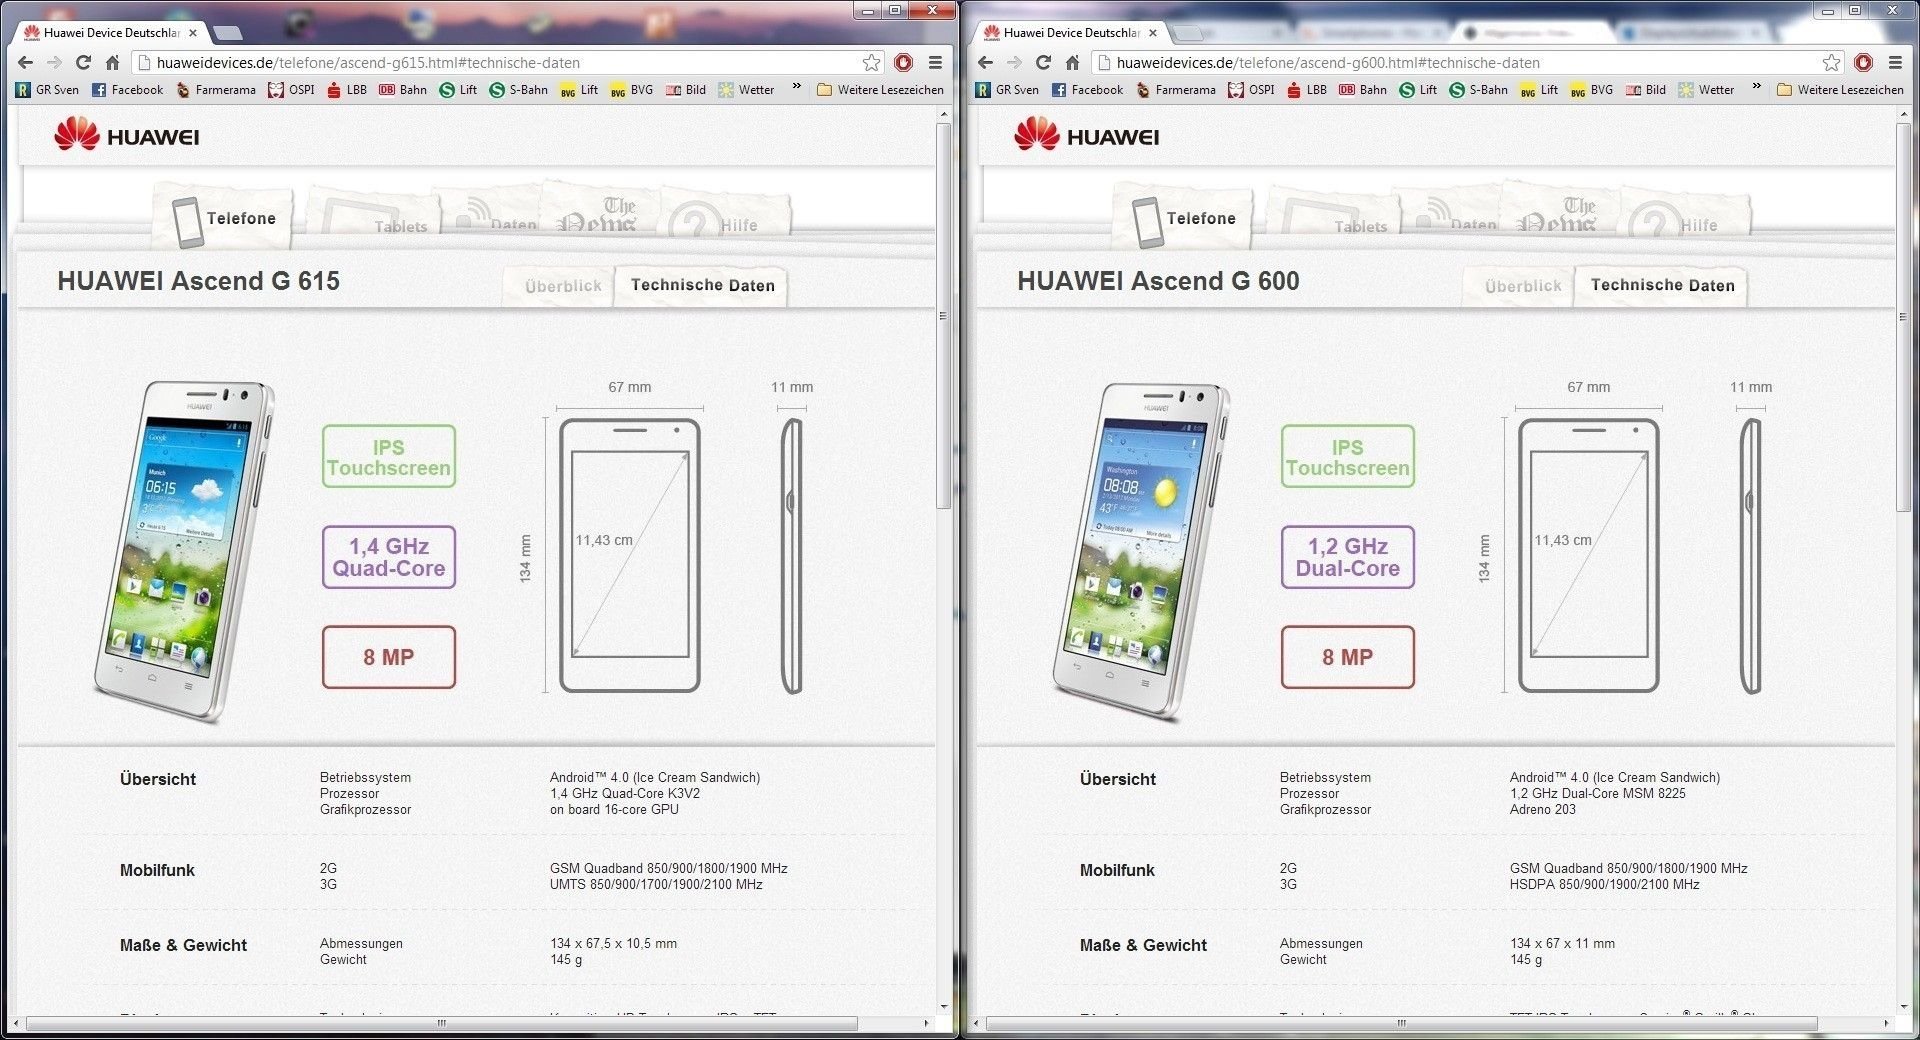Screen dimensions: 1920x1040
Task: Click red extension icon in left browser toolbar
Action: [904, 63]
